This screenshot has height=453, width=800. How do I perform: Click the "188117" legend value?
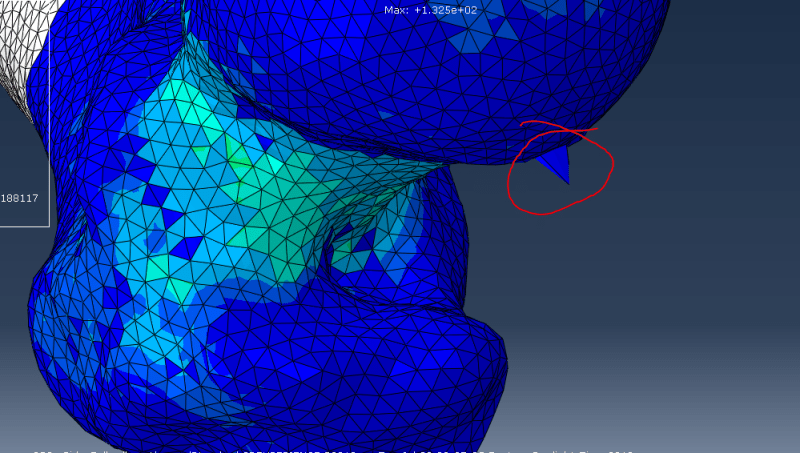pyautogui.click(x=19, y=198)
